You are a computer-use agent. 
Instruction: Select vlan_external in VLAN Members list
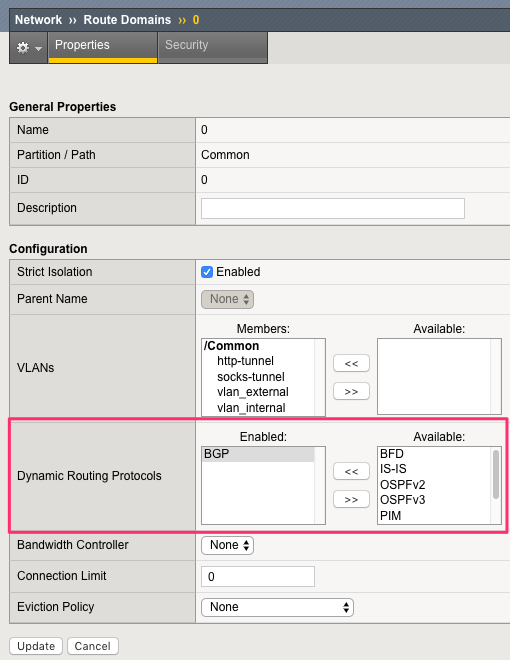click(x=252, y=392)
